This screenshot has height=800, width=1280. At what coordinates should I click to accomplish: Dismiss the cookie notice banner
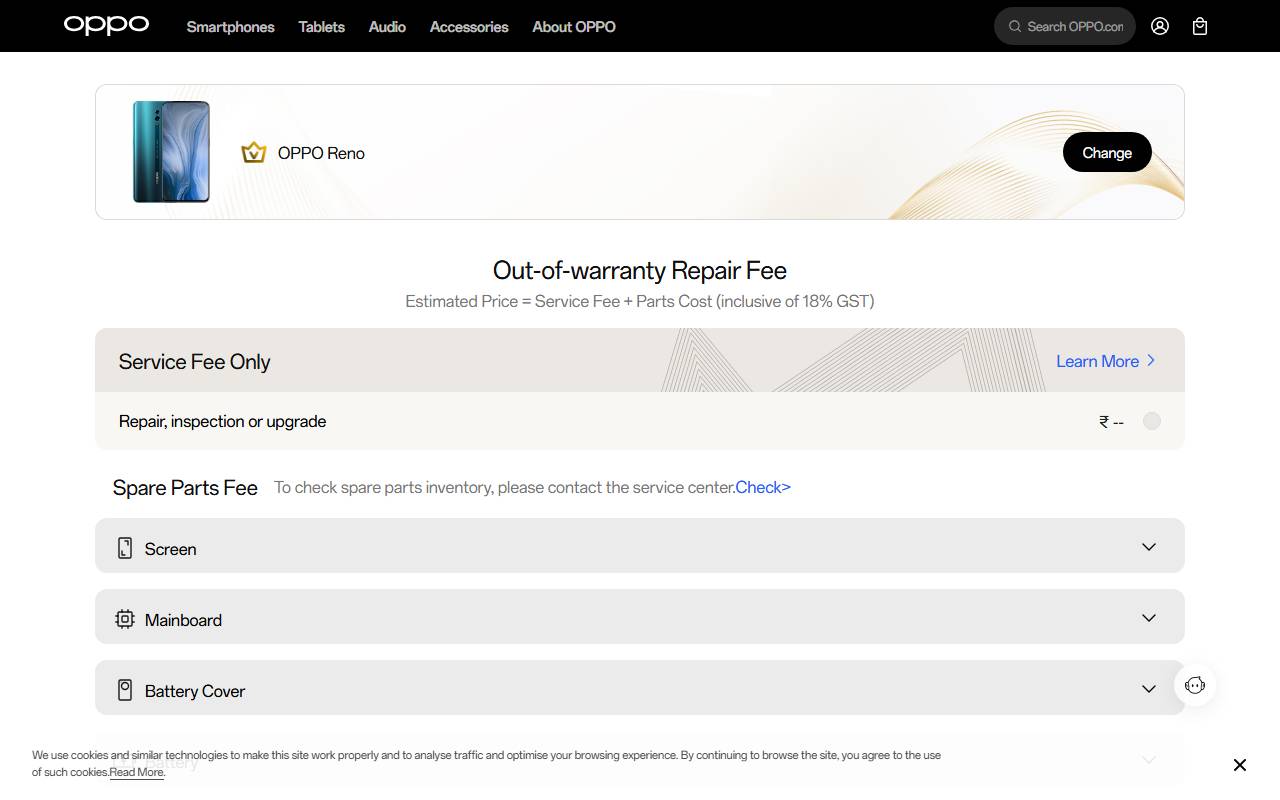pos(1240,765)
